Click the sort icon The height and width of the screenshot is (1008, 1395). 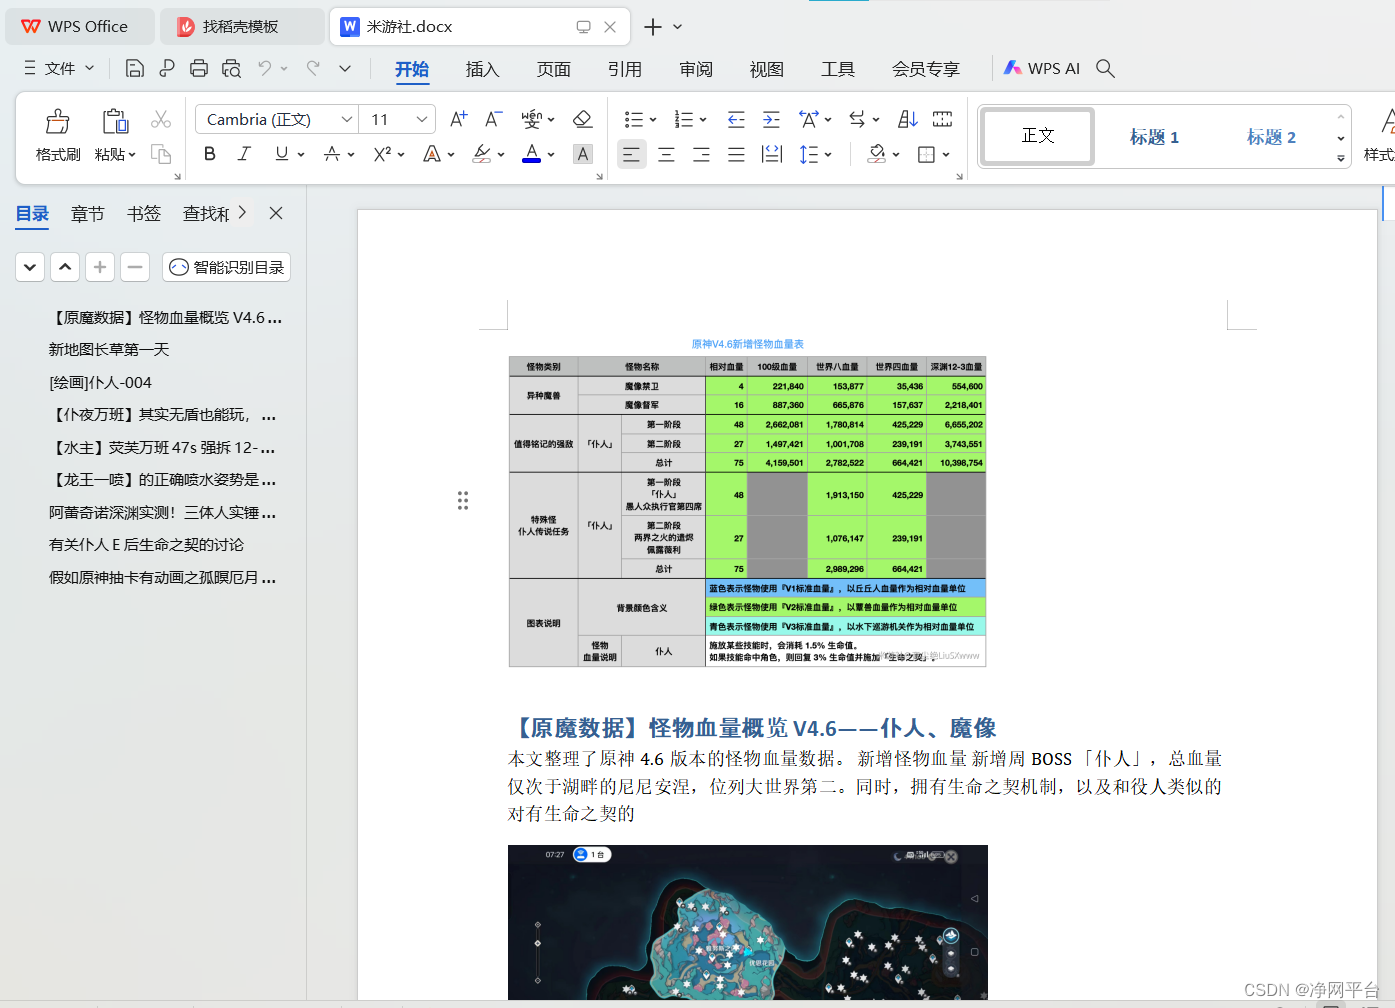pyautogui.click(x=908, y=120)
